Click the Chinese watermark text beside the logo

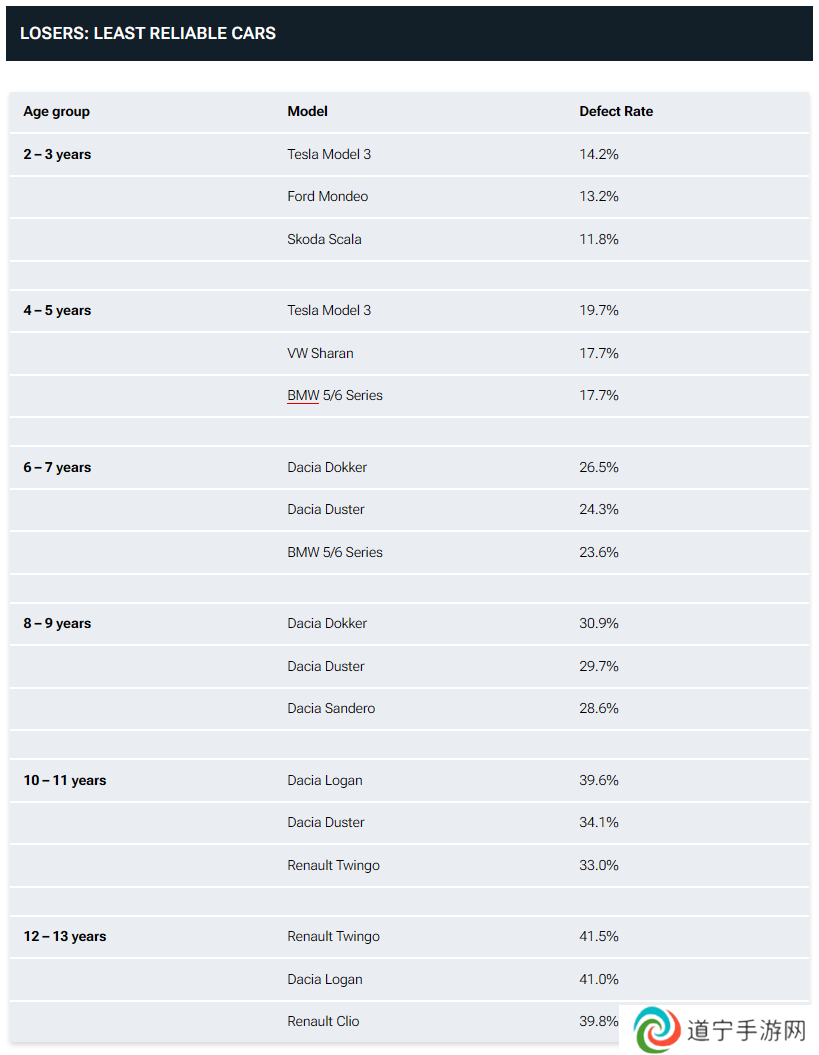(746, 1030)
